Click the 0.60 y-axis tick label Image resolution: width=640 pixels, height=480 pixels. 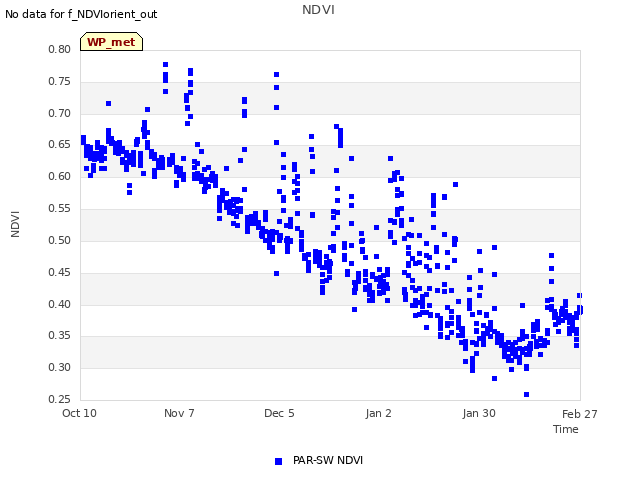click(60, 176)
